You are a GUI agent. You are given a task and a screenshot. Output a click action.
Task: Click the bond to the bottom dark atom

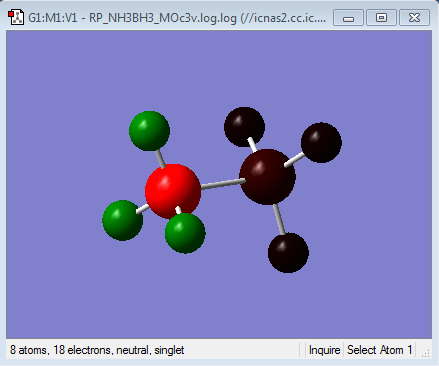(279, 219)
